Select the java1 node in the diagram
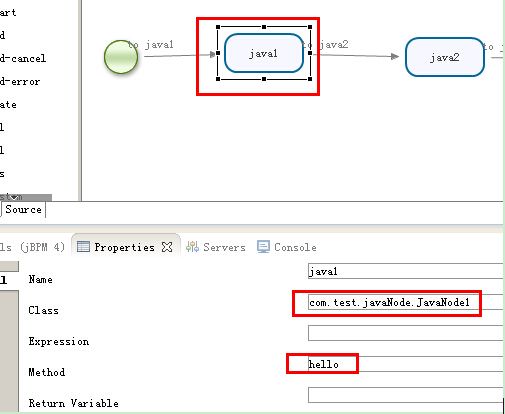 [x=264, y=53]
